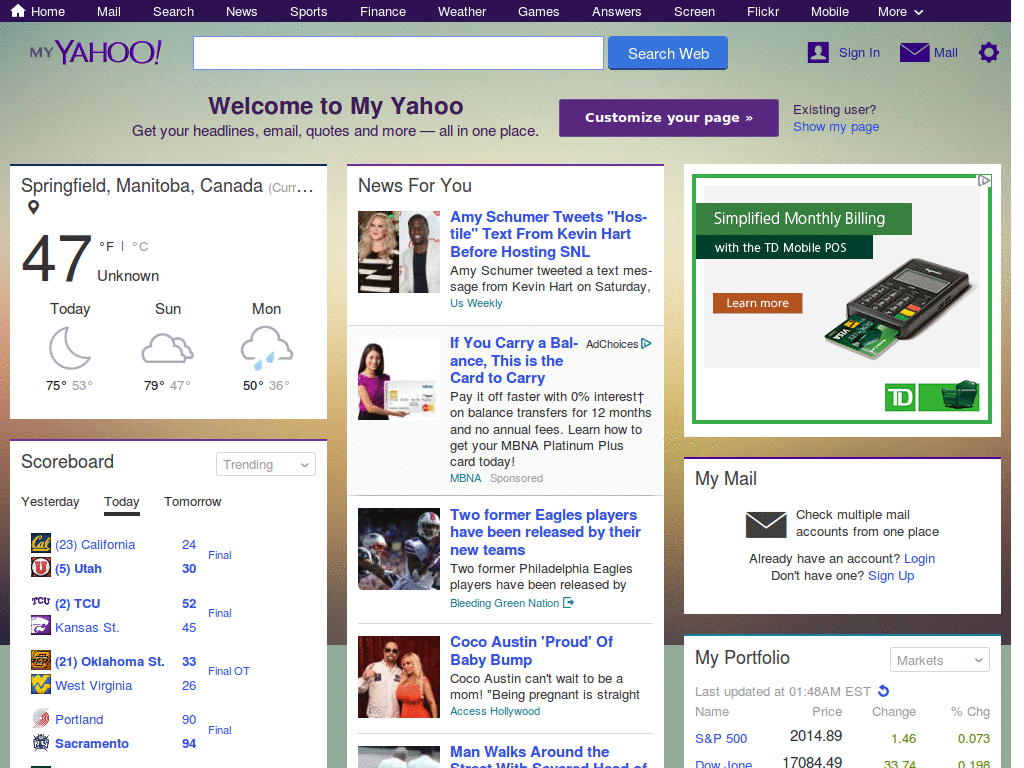Open Answers in the top navigation
The height and width of the screenshot is (768, 1024).
616,12
